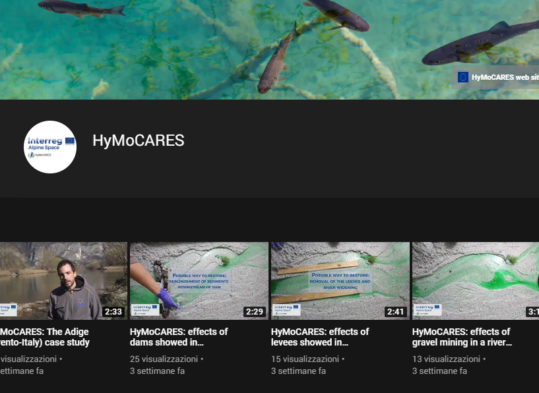The height and width of the screenshot is (393, 539).
Task: Click the 2:33 duration badge
Action: (113, 312)
